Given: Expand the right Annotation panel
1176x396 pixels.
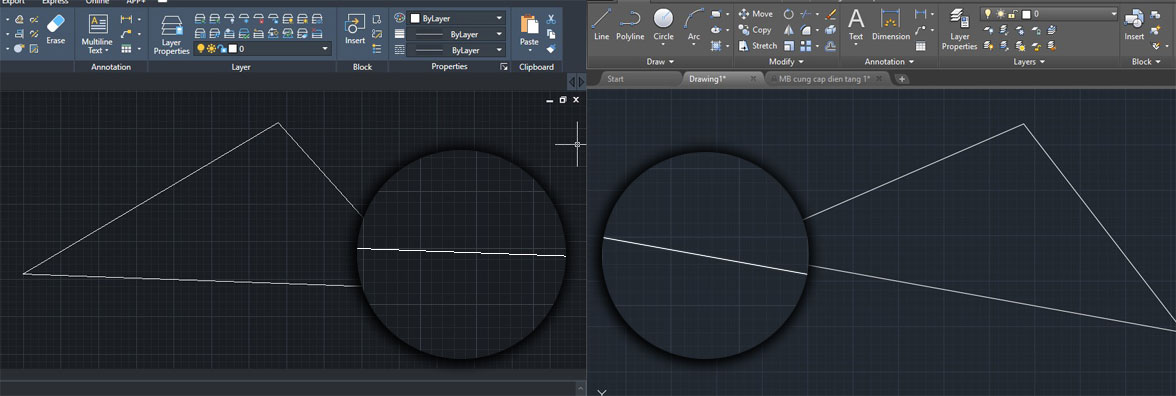Looking at the screenshot, I should [890, 62].
